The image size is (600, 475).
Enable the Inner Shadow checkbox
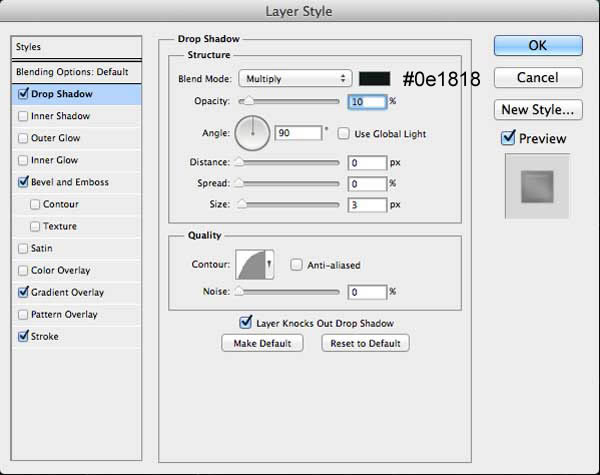pyautogui.click(x=23, y=116)
